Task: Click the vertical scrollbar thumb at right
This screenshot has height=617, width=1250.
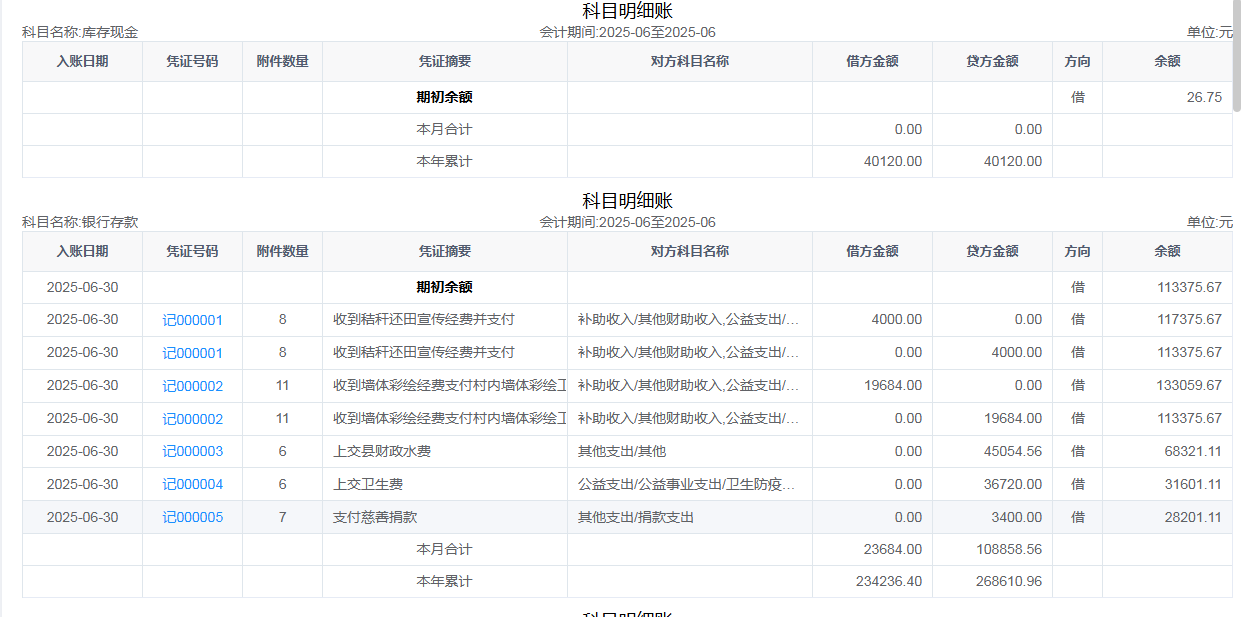Action: click(1237, 55)
